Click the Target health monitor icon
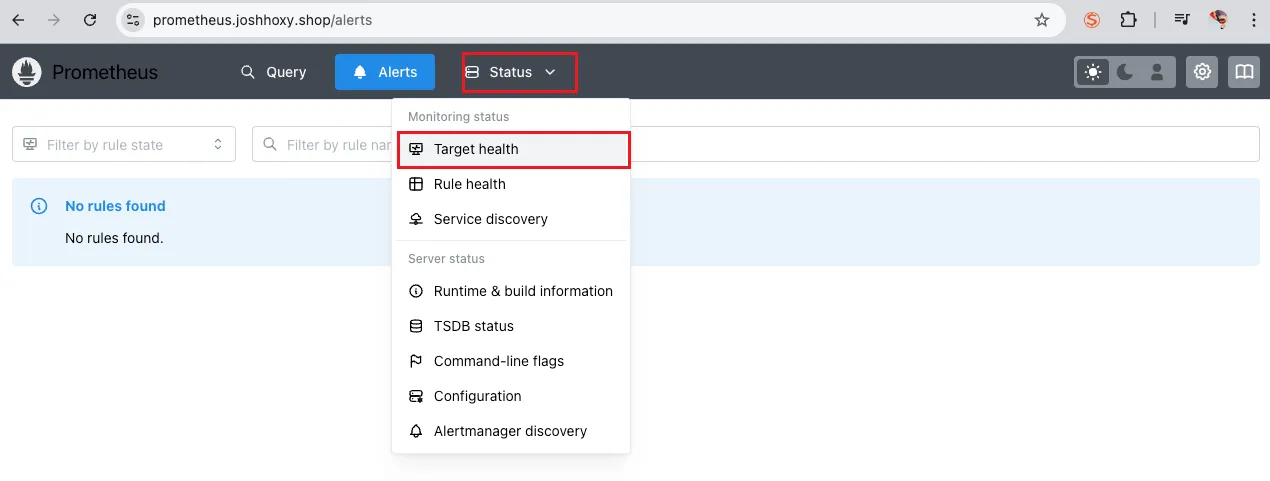This screenshot has width=1270, height=481. (416, 149)
